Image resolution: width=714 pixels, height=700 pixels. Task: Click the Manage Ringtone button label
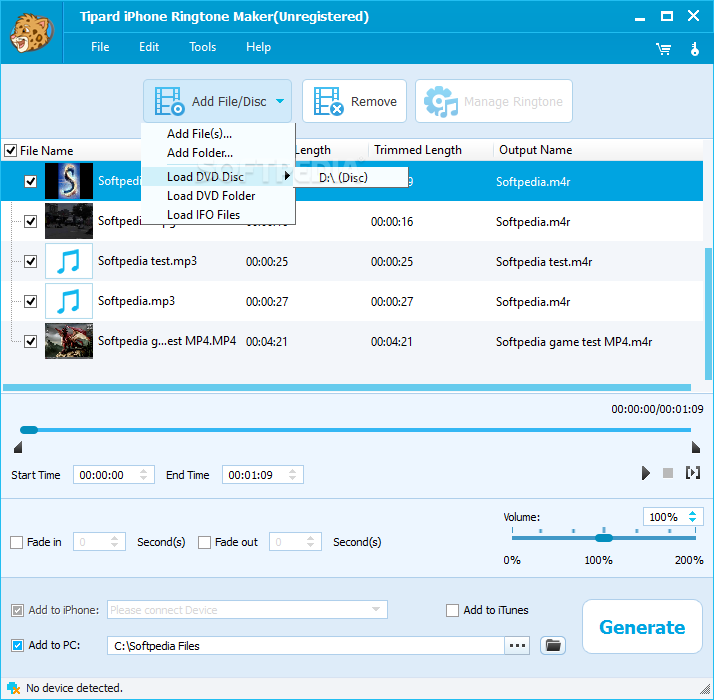click(x=513, y=102)
